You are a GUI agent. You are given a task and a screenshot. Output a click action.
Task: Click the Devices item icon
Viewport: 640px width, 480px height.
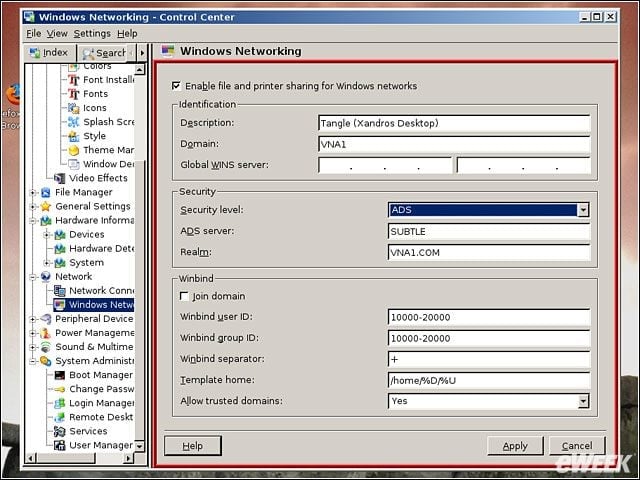[x=60, y=235]
